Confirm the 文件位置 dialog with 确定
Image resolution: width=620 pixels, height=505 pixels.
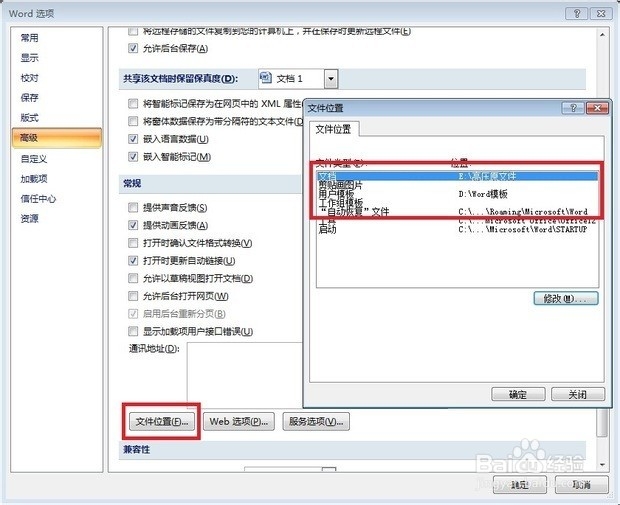click(x=518, y=394)
